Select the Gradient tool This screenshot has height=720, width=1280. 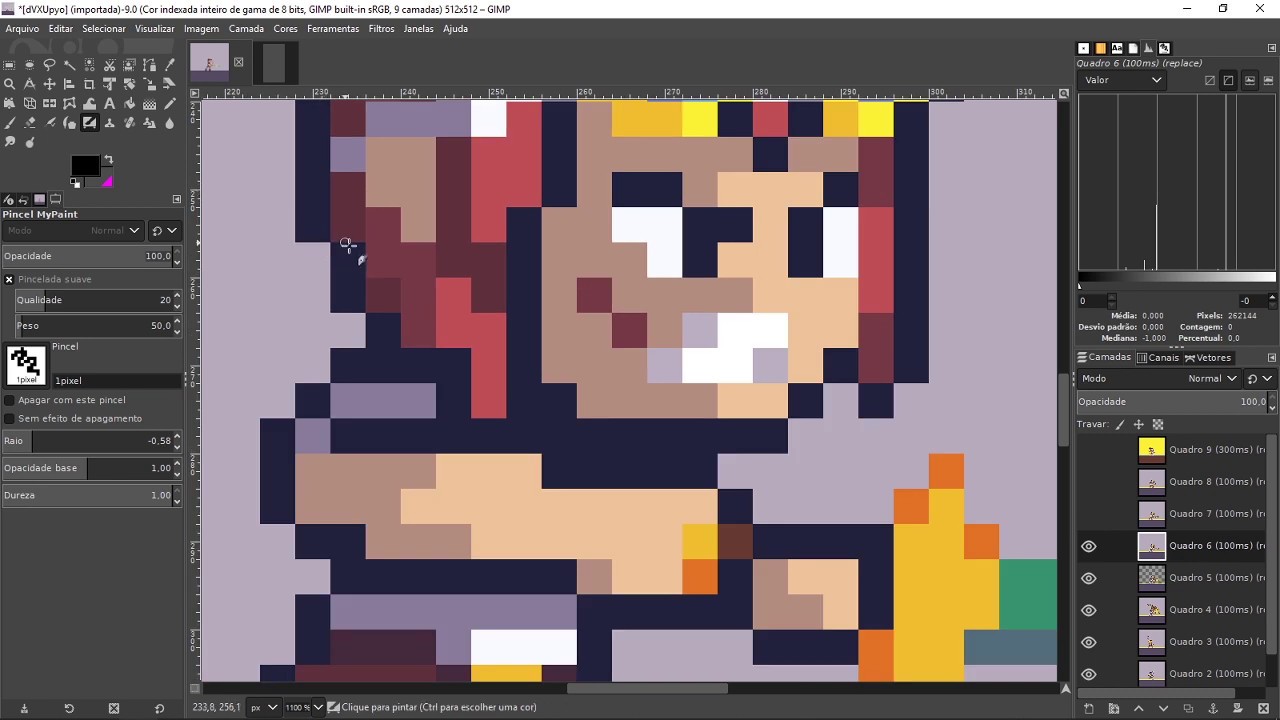(149, 103)
